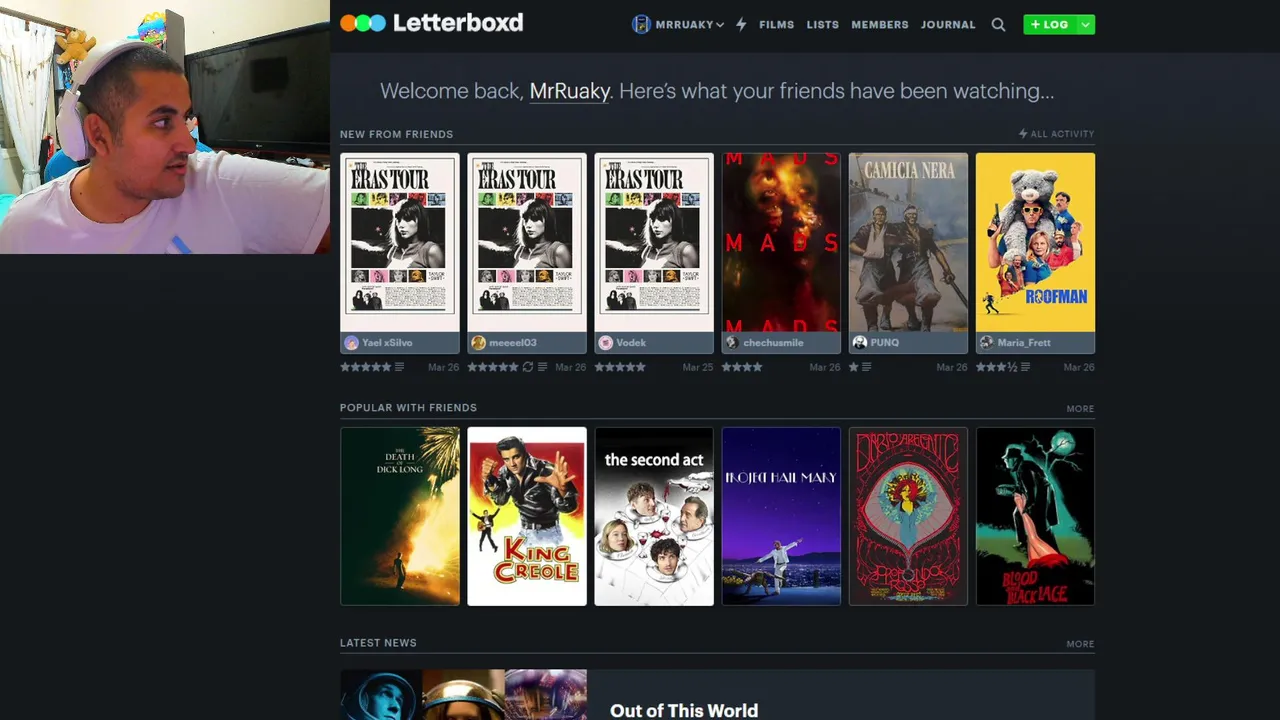The width and height of the screenshot is (1280, 720).
Task: Open the activity lightning bolt icon
Action: tap(741, 24)
